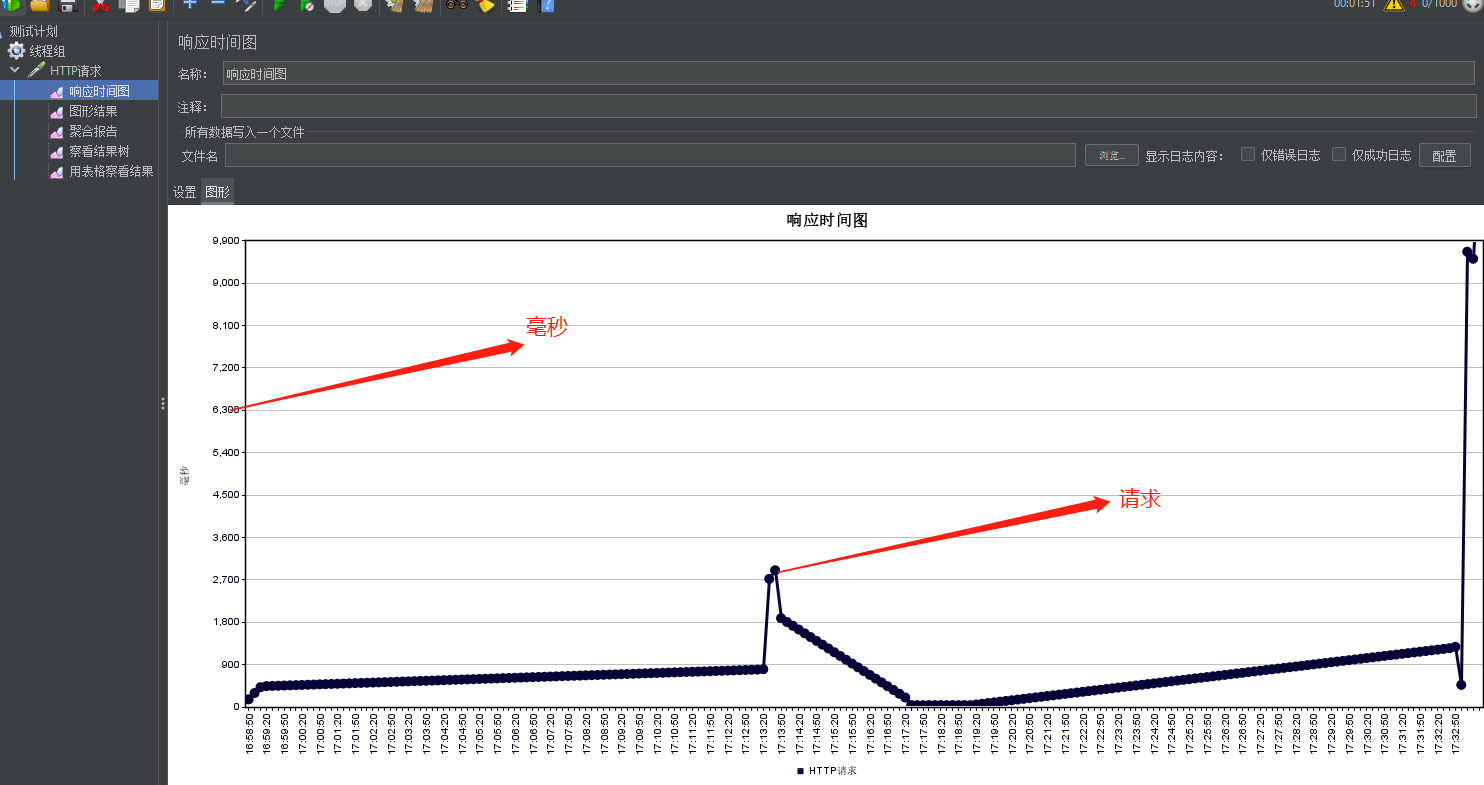Screen dimensions: 1484x785
Task: Click the chart title 响应时间图
Action: (827, 220)
